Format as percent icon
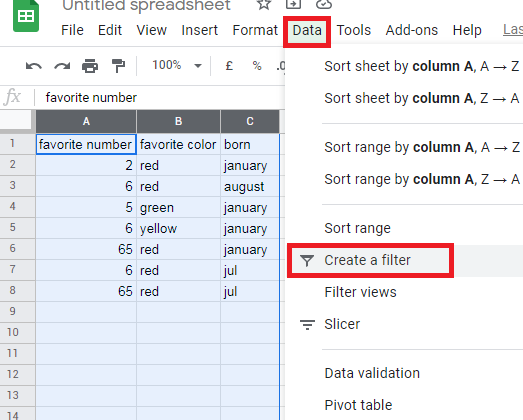The image size is (523, 420). tap(257, 65)
